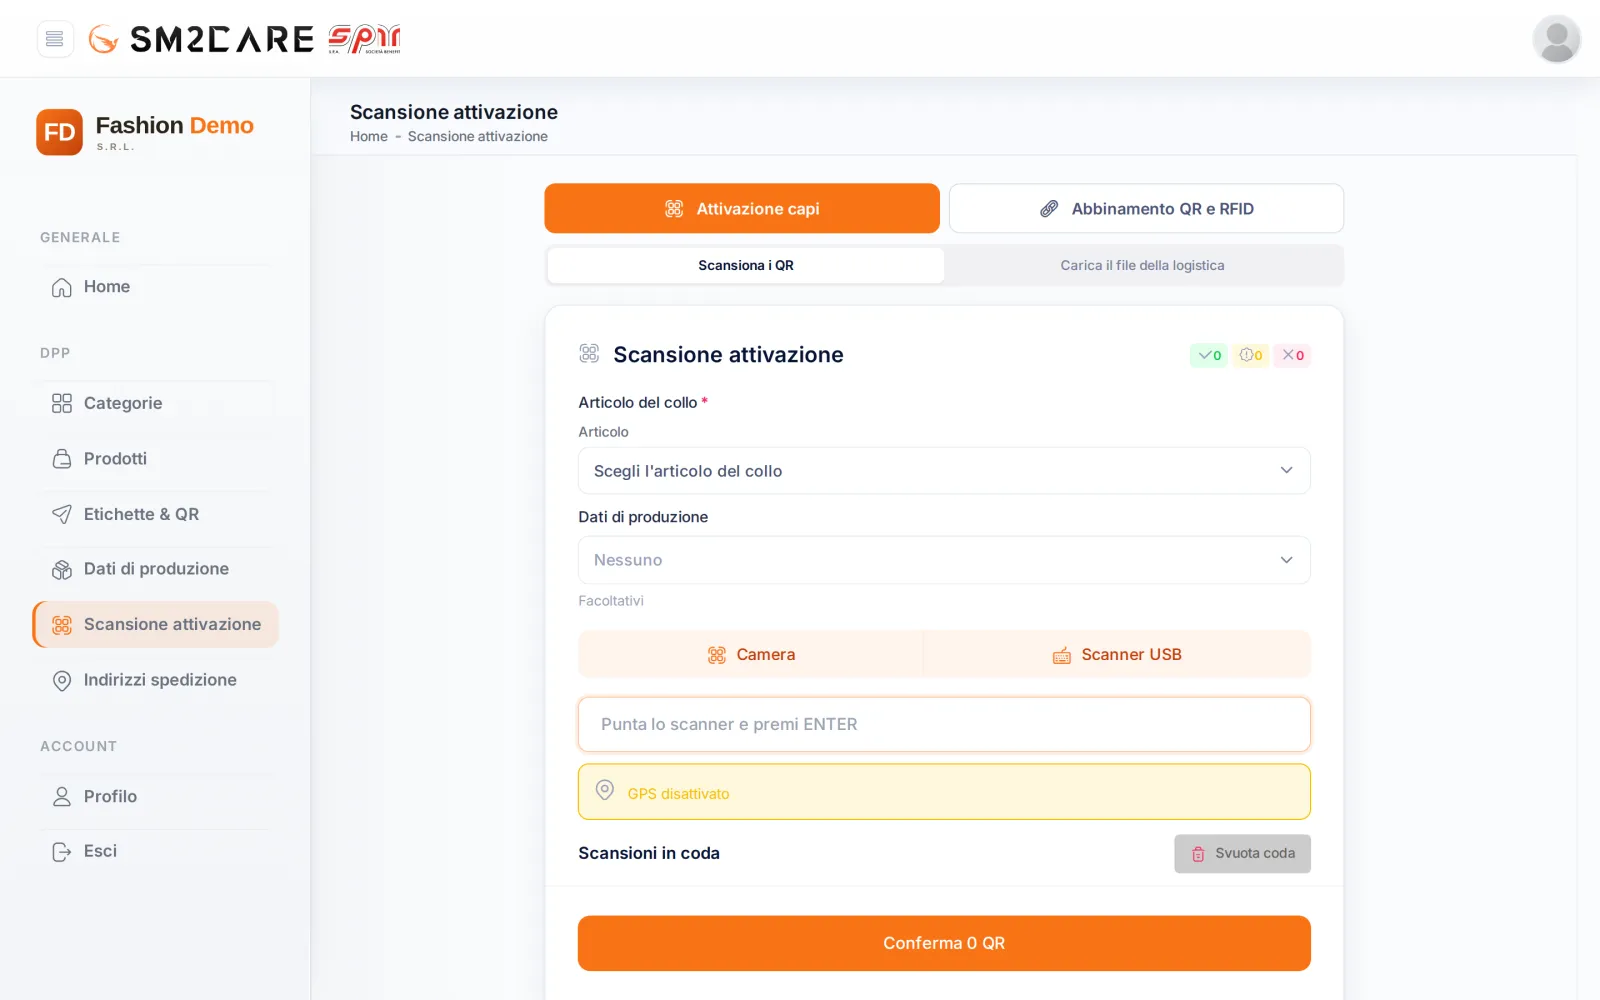Click the GPS disattivato notice
Image resolution: width=1600 pixels, height=1000 pixels.
point(944,792)
